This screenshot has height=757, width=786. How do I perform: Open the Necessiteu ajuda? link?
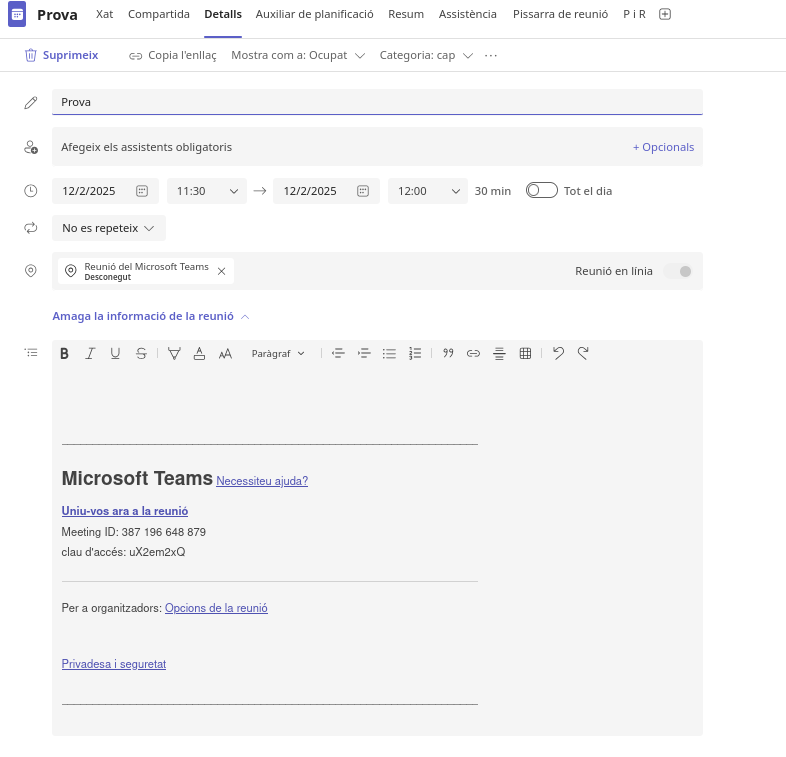[262, 481]
